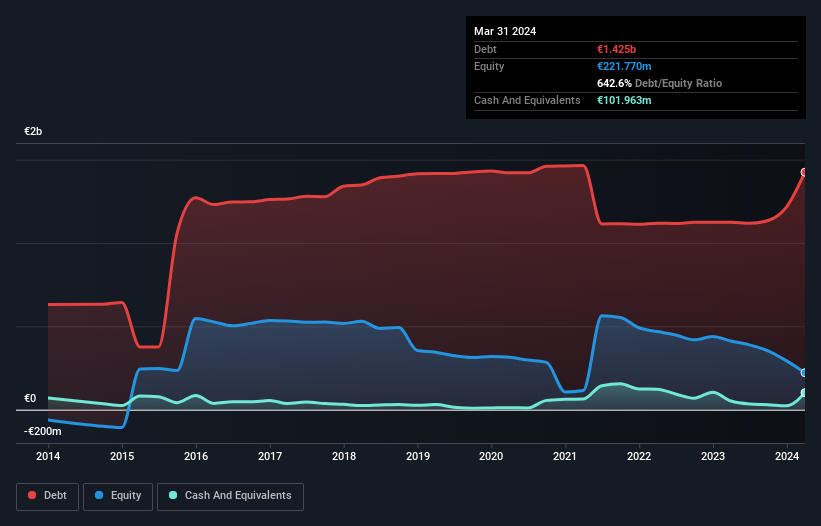Click the Debt label in tooltip
The width and height of the screenshot is (821, 526).
(485, 49)
